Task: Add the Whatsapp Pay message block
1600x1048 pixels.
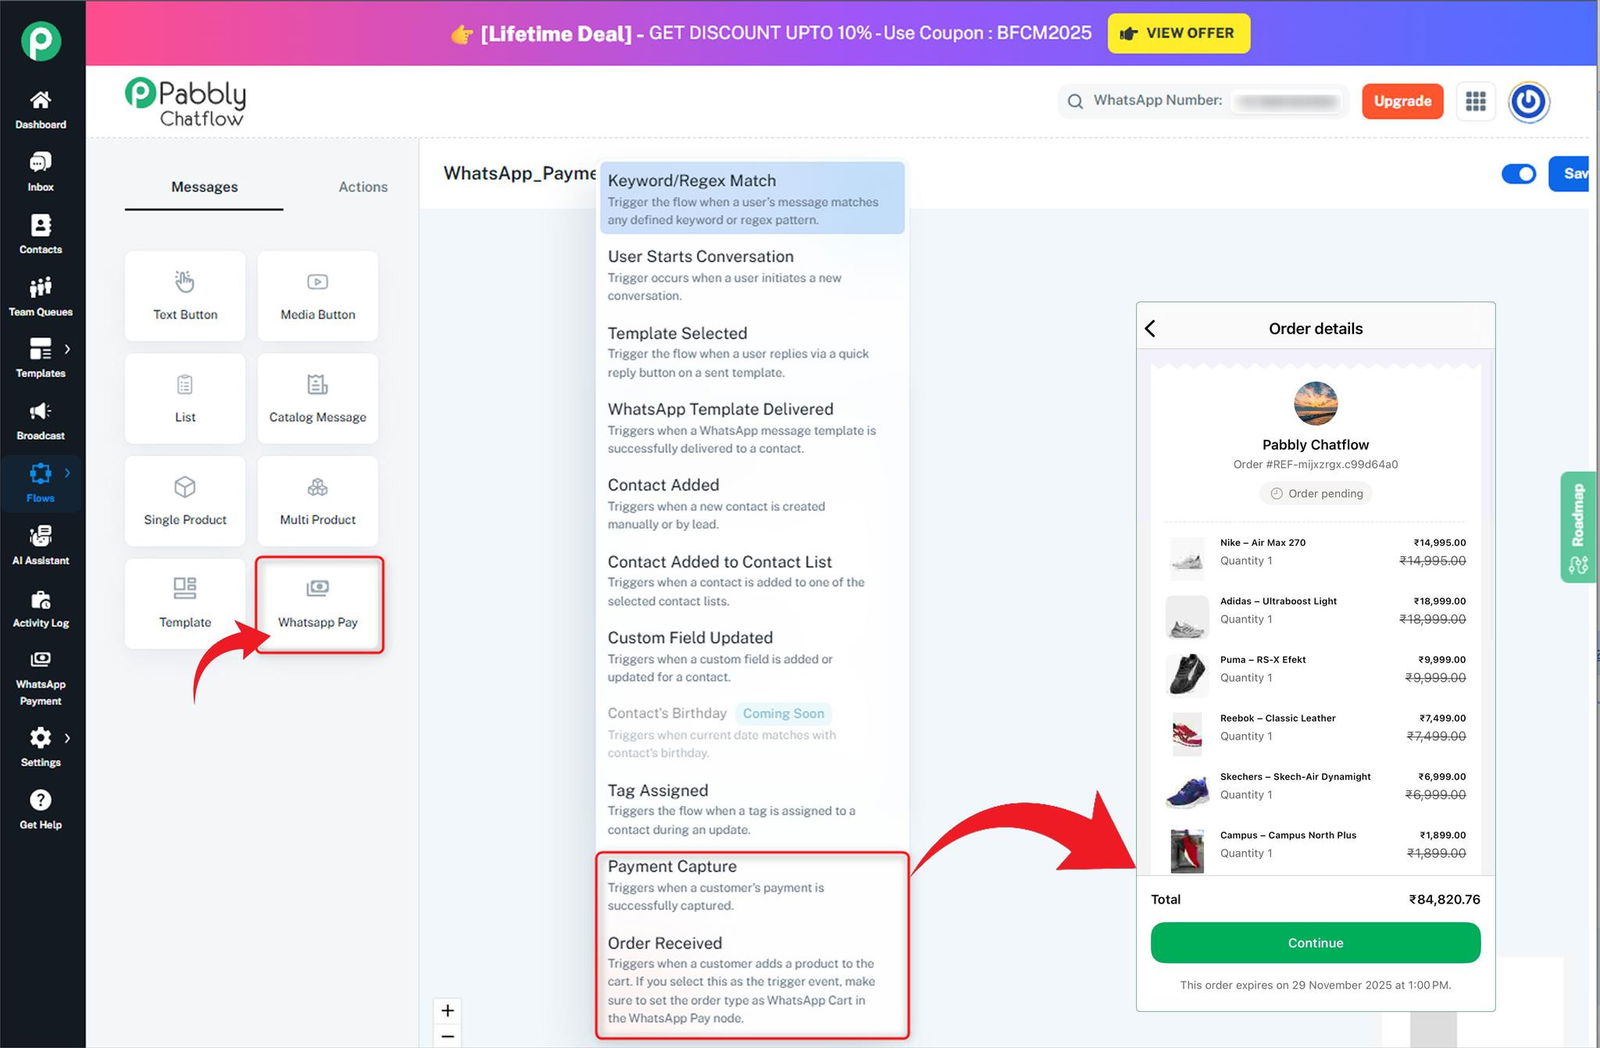Action: tap(318, 603)
